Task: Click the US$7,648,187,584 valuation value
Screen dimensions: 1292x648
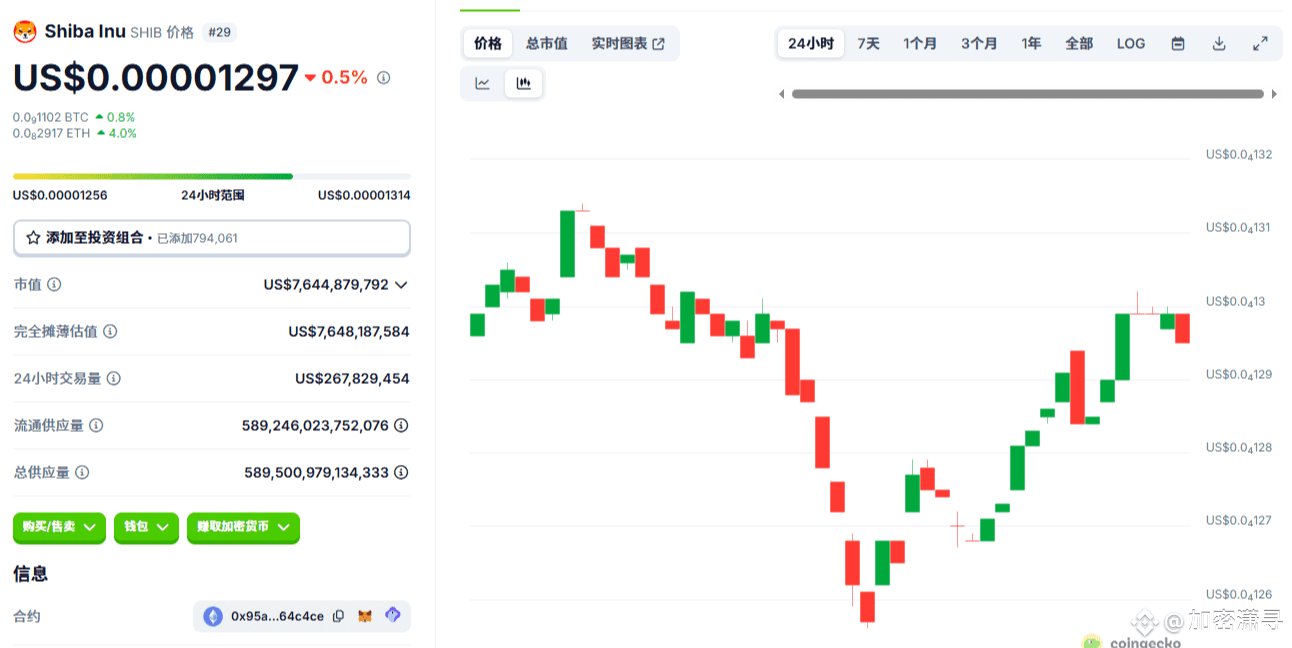Action: point(349,331)
